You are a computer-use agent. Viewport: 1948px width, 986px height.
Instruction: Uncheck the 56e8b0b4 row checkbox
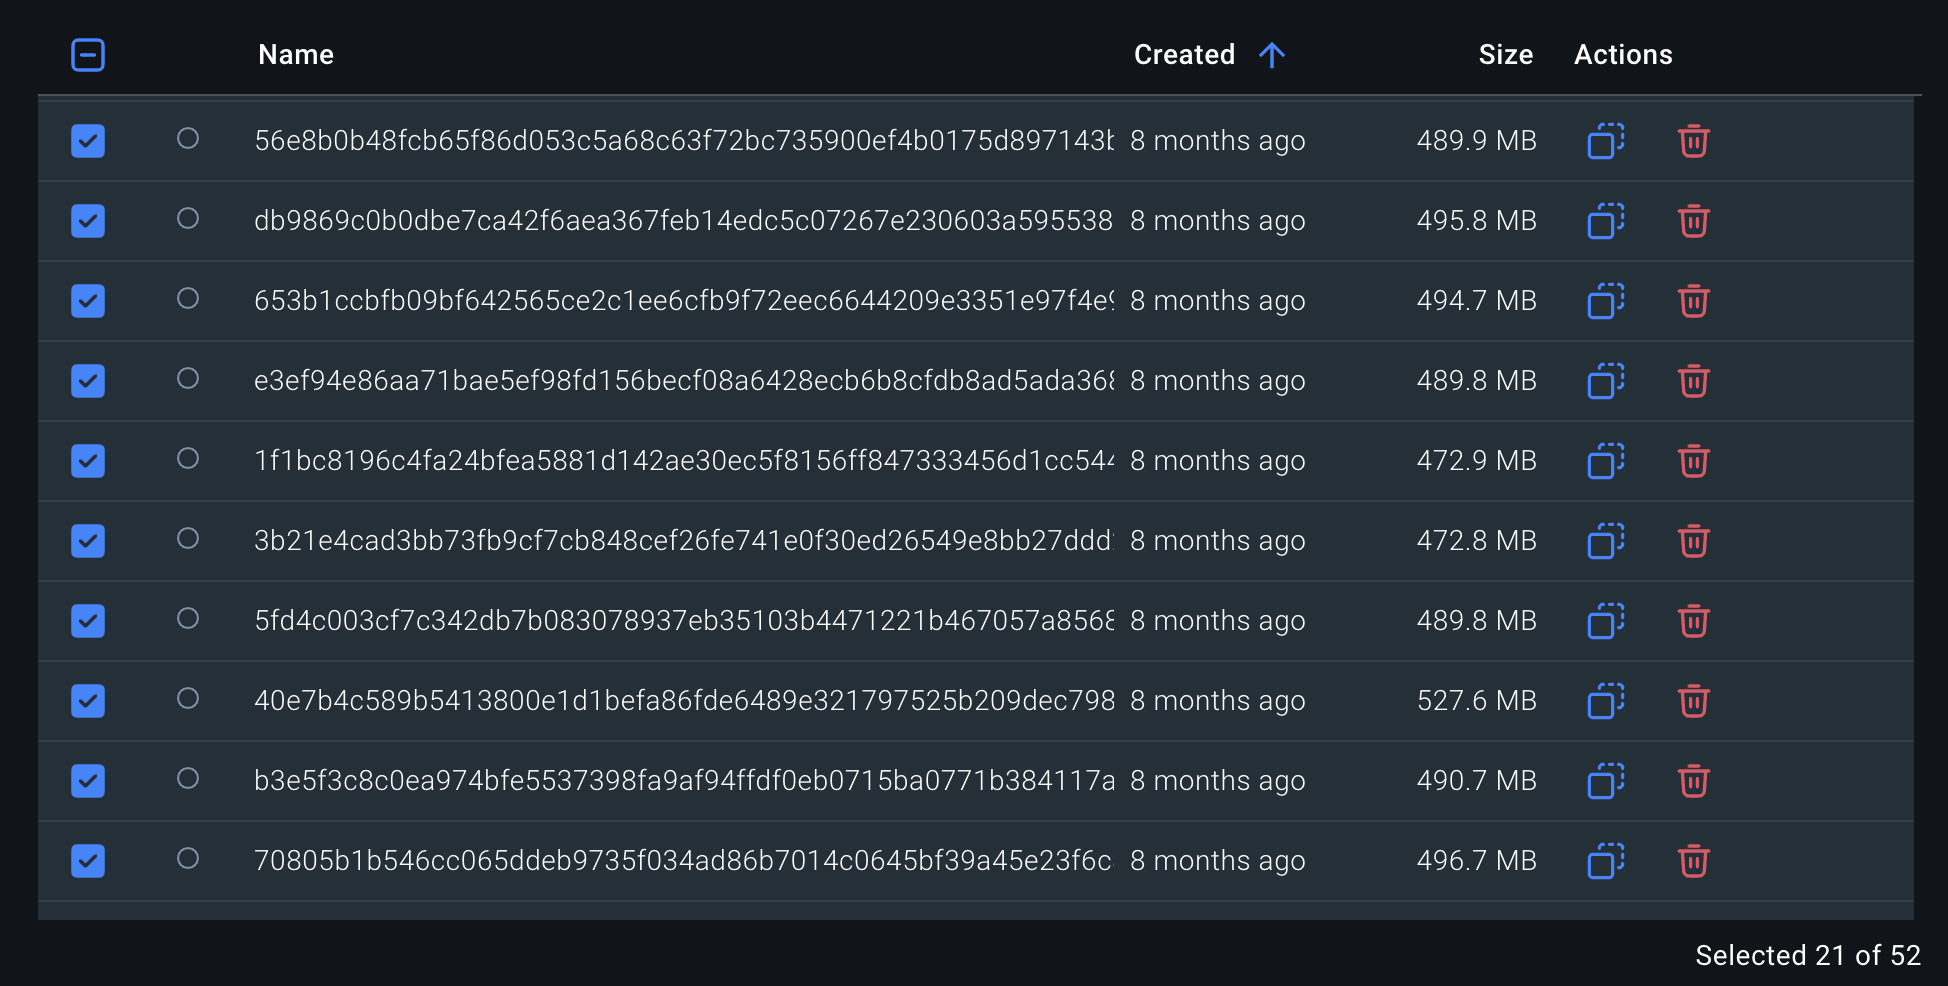click(88, 141)
